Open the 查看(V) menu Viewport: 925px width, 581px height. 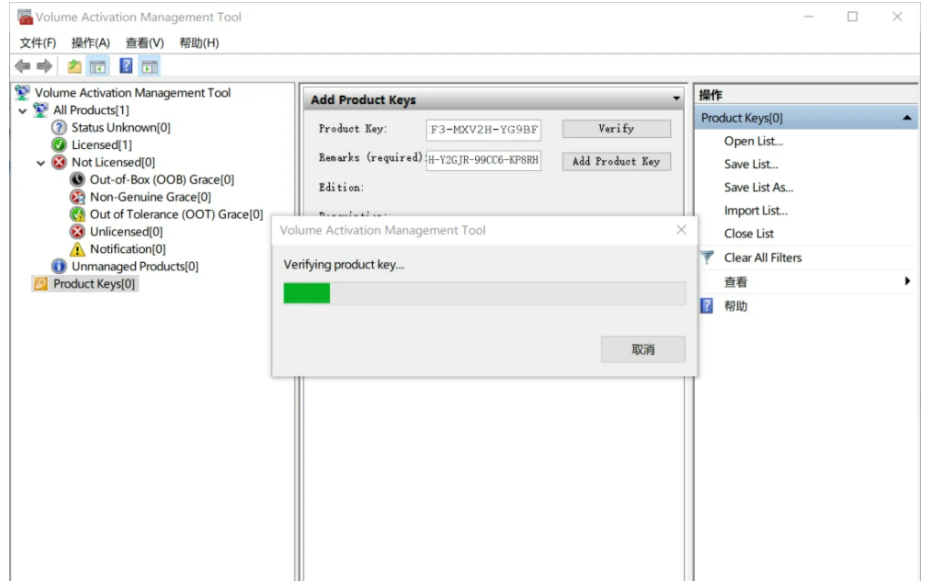(145, 43)
